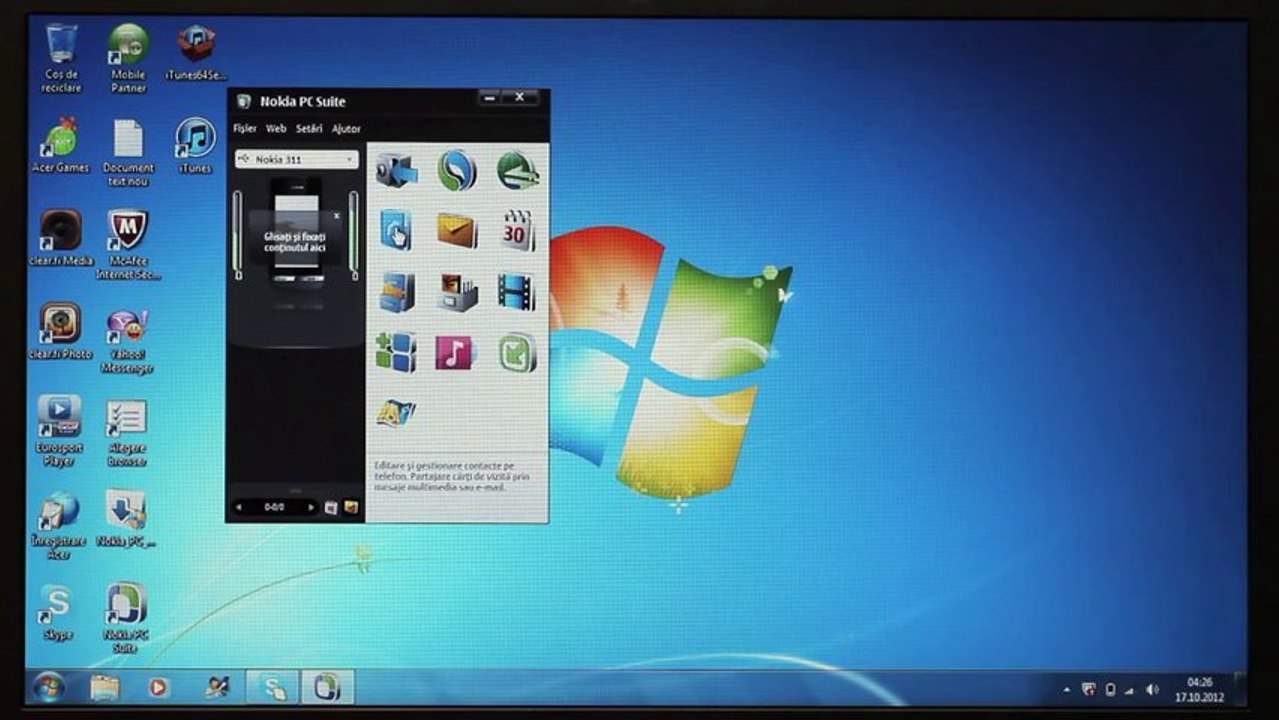
Task: Select the iTunes desktop shortcut
Action: coord(195,146)
